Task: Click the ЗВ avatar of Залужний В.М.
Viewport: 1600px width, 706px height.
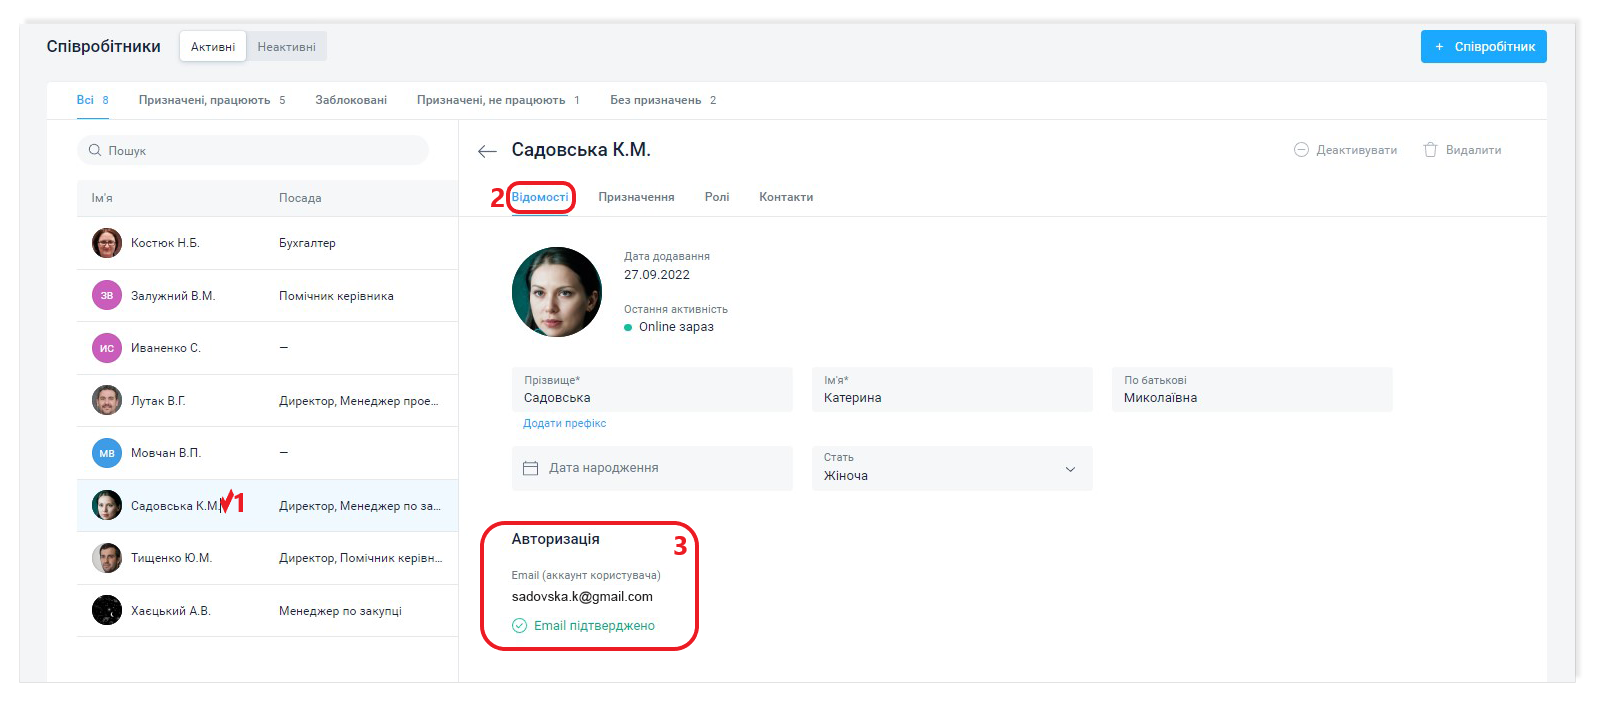Action: pos(107,296)
